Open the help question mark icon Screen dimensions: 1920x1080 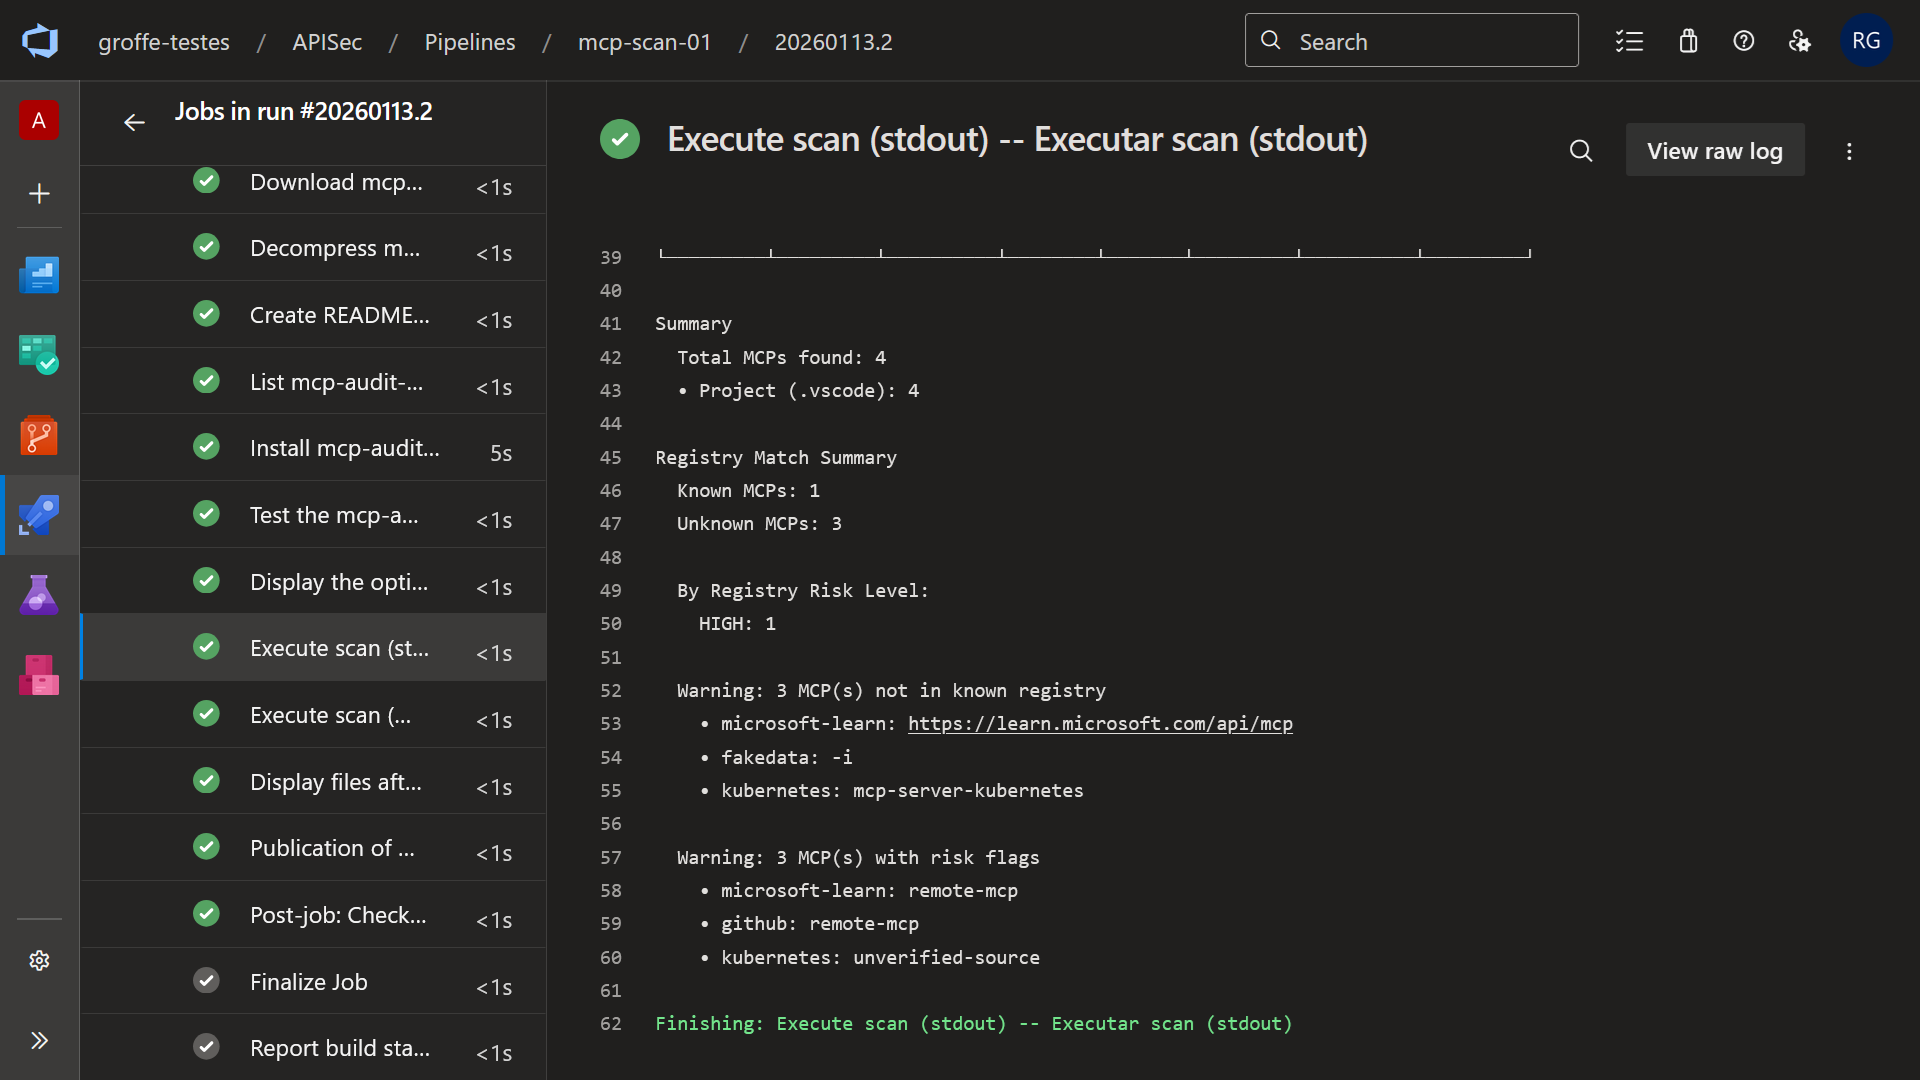[x=1744, y=41]
